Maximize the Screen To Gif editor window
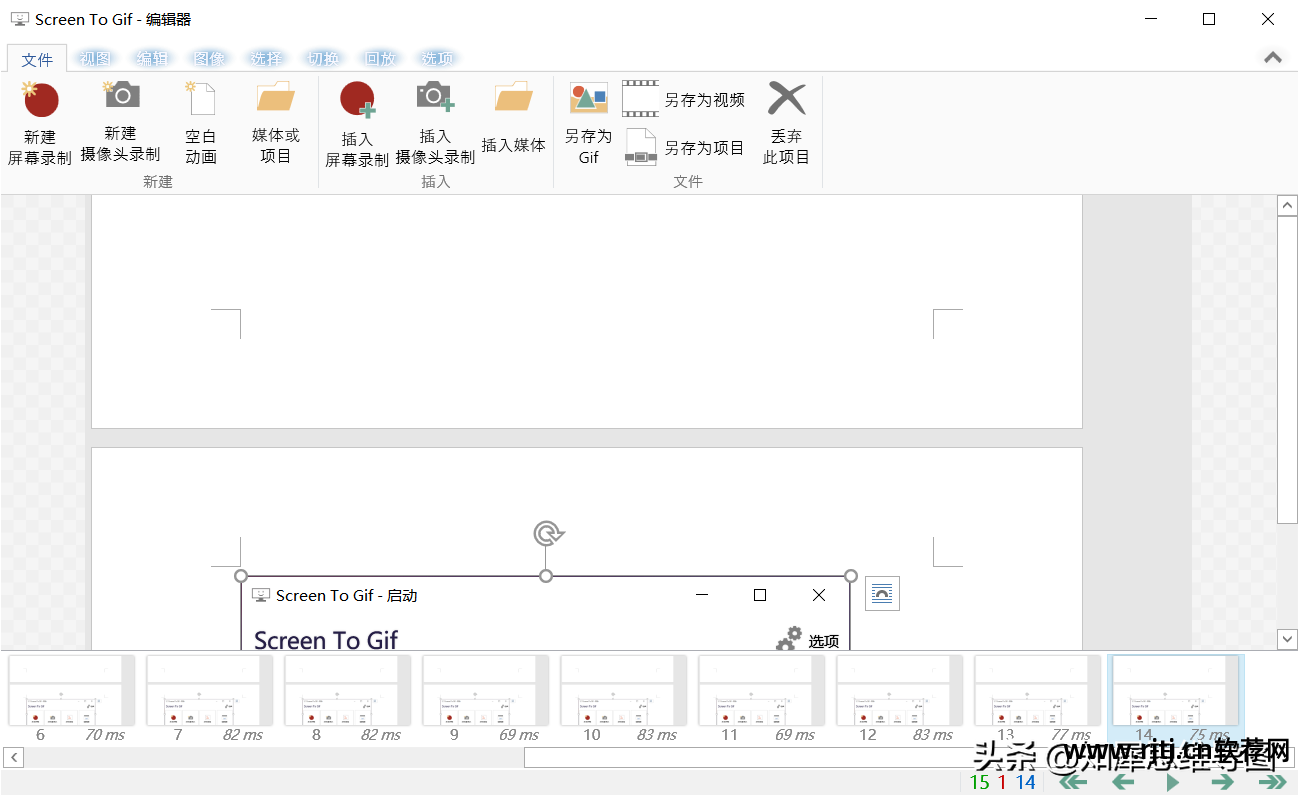This screenshot has width=1299, height=796. (x=1209, y=19)
